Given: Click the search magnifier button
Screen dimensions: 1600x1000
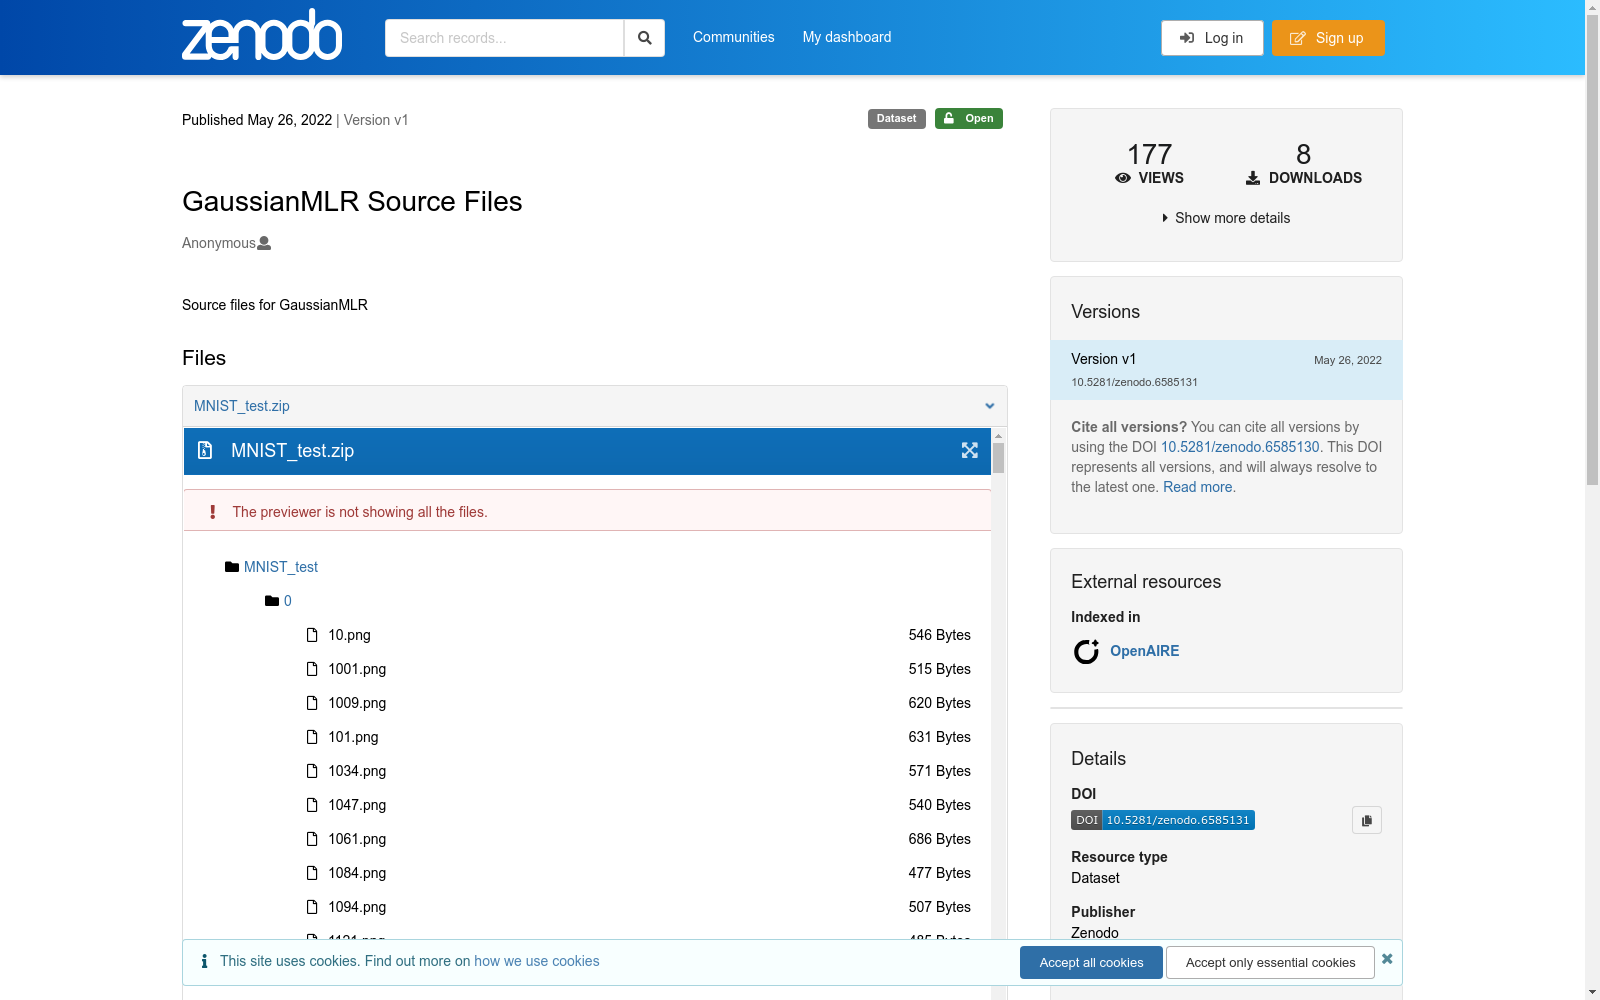Looking at the screenshot, I should tap(645, 38).
